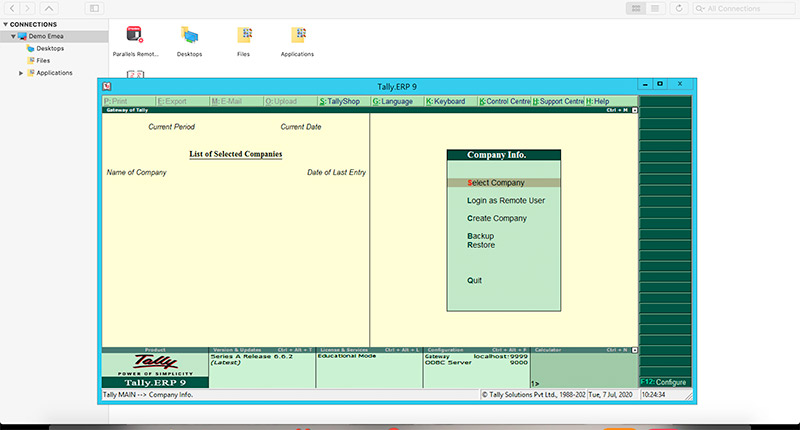Click the Date of Last Entry label
The height and width of the screenshot is (430, 800).
(x=336, y=172)
